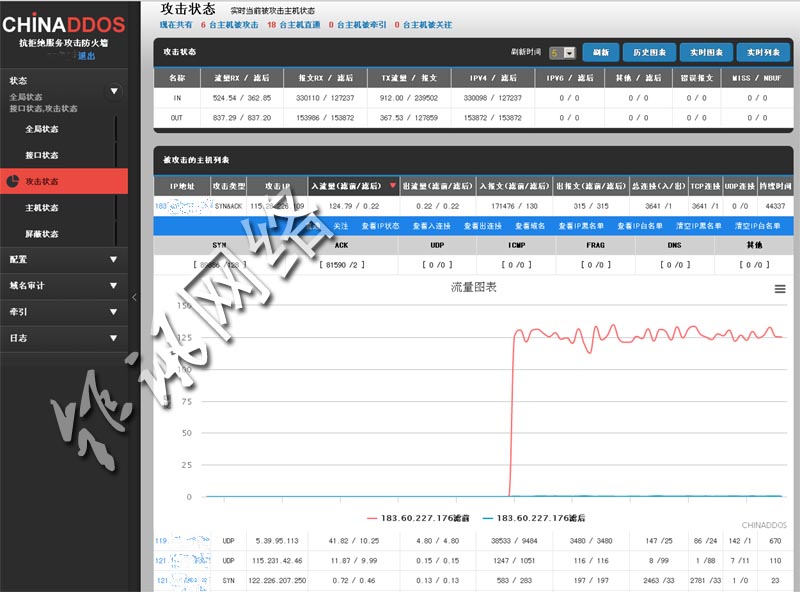Click the 524.54 / 362.85 IN traffic cell
Image resolution: width=800 pixels, height=592 pixels.
[242, 98]
